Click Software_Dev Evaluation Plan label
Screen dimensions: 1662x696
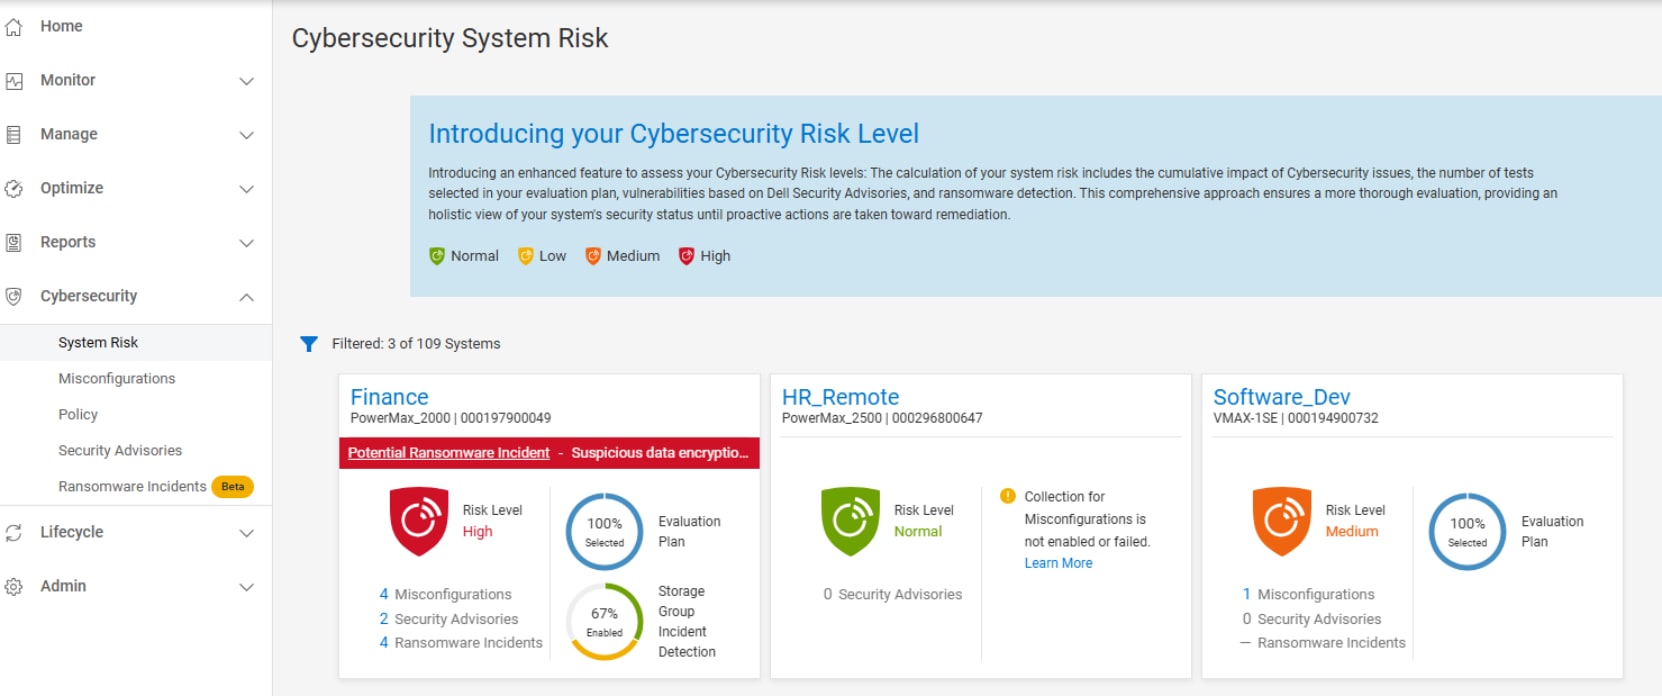coord(1552,532)
